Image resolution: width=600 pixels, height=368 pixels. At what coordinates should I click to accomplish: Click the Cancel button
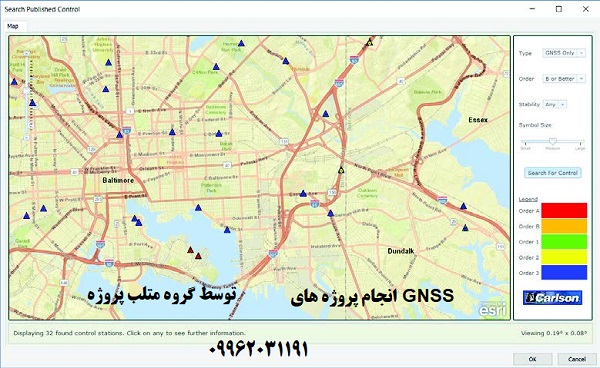click(577, 359)
